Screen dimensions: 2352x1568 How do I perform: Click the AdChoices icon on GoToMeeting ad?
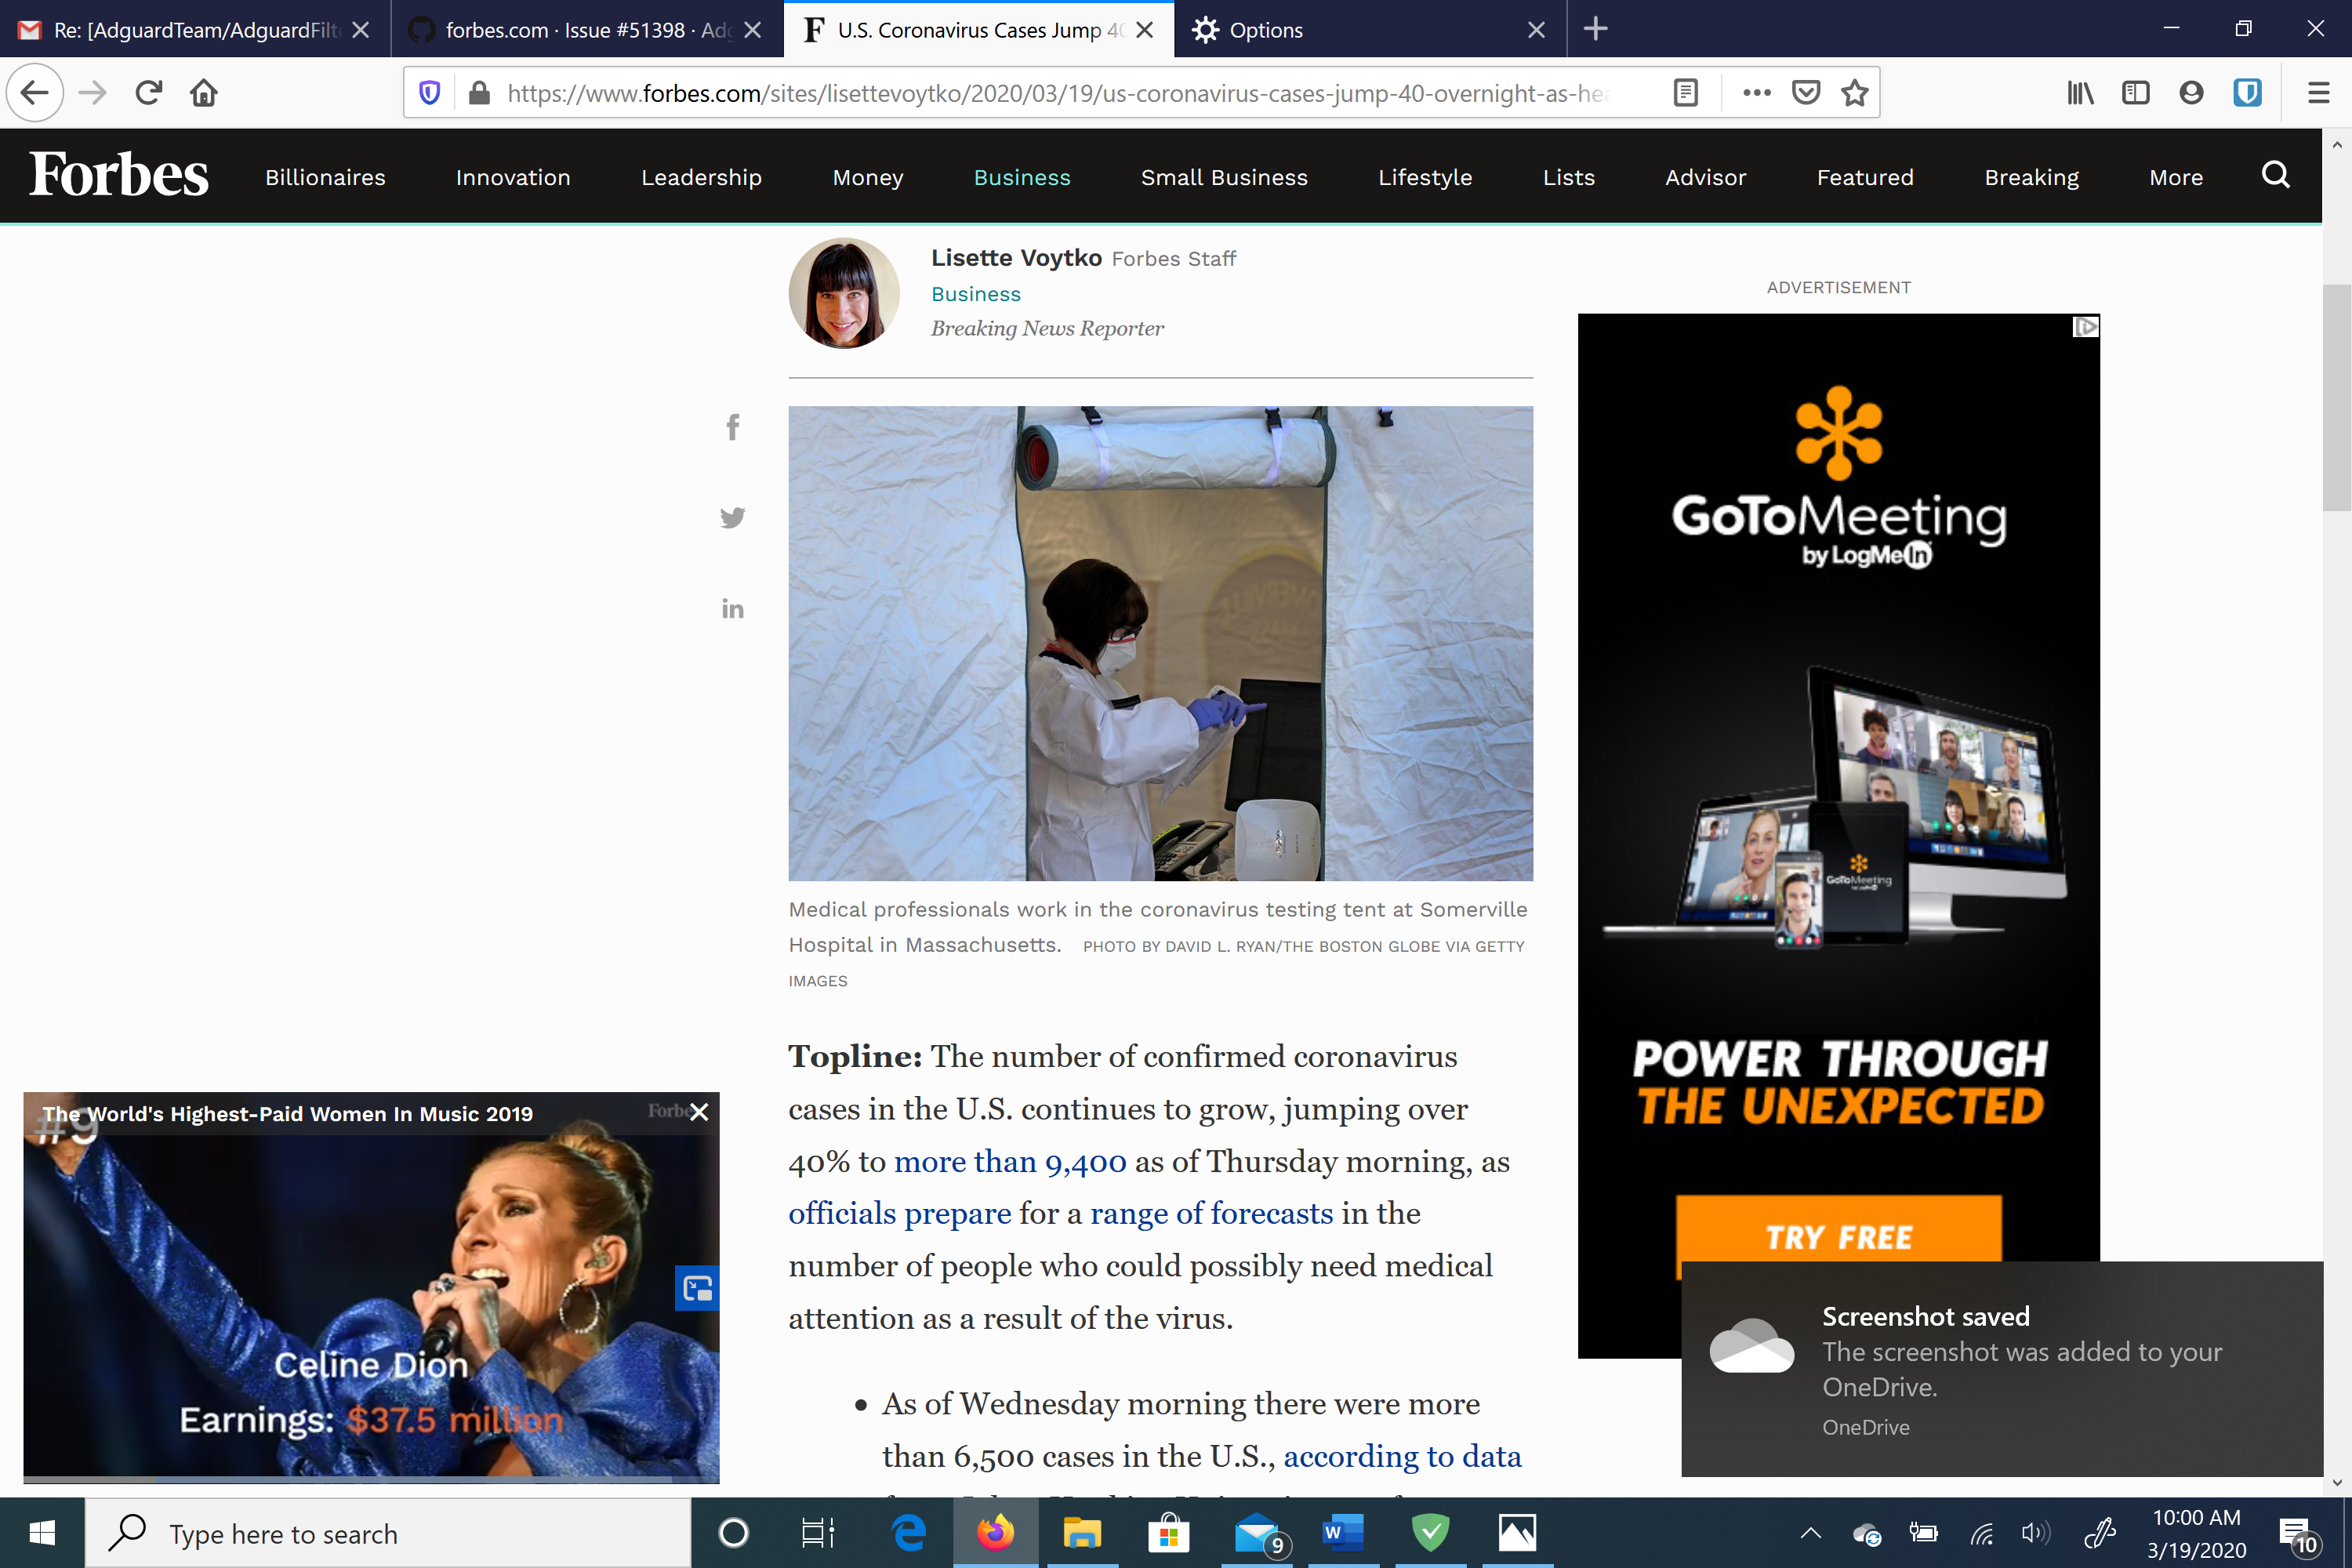click(2085, 327)
